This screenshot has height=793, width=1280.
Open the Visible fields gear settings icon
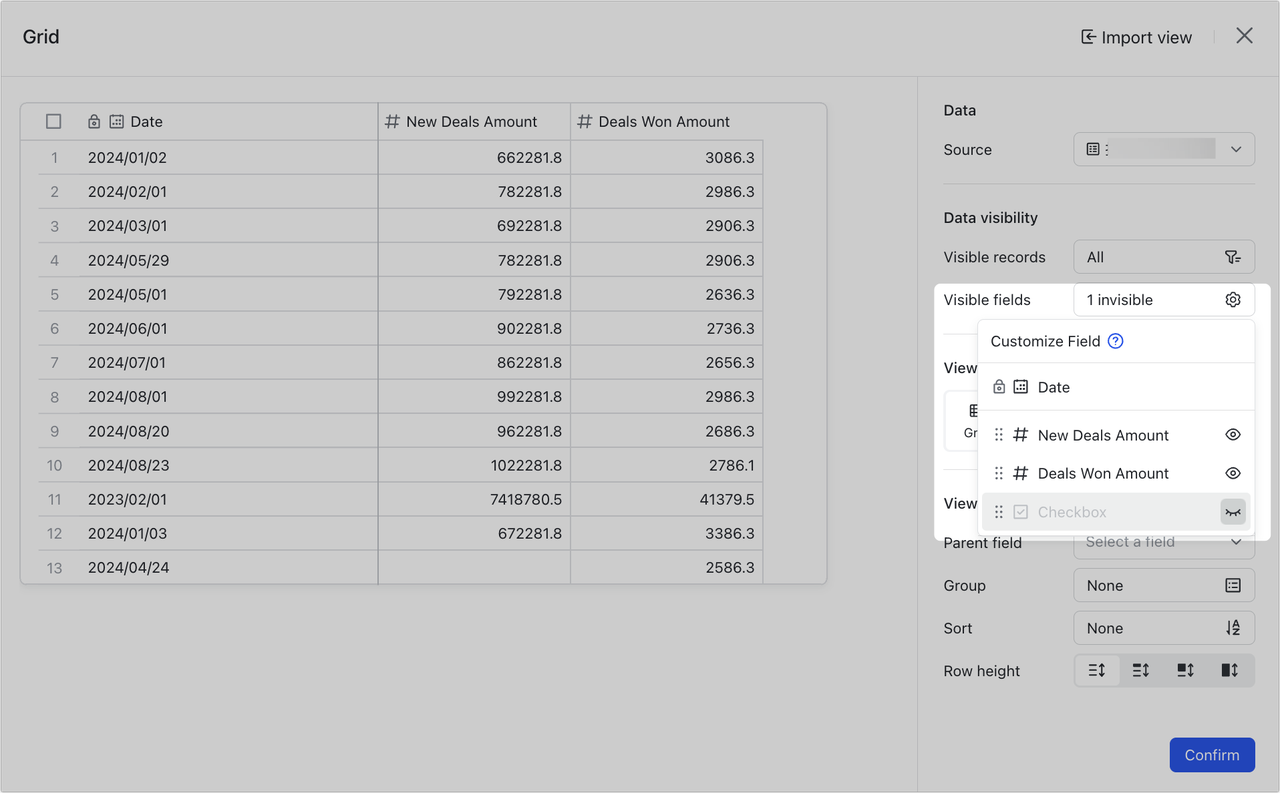point(1233,300)
